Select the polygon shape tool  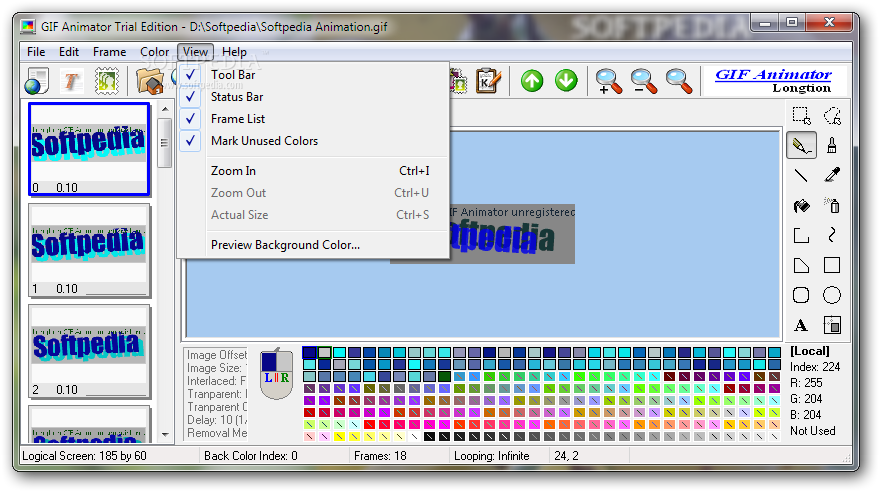(801, 265)
